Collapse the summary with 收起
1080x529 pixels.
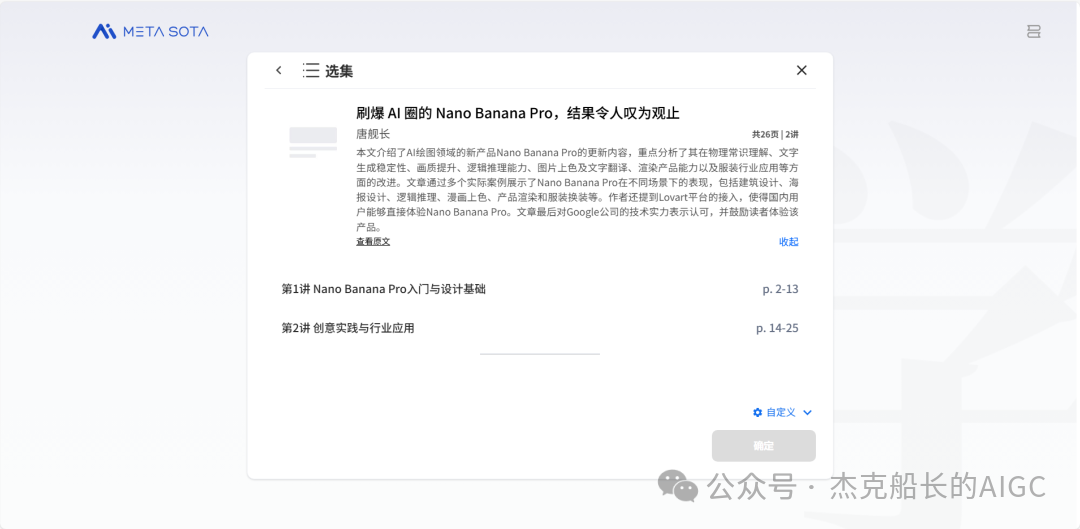(789, 242)
